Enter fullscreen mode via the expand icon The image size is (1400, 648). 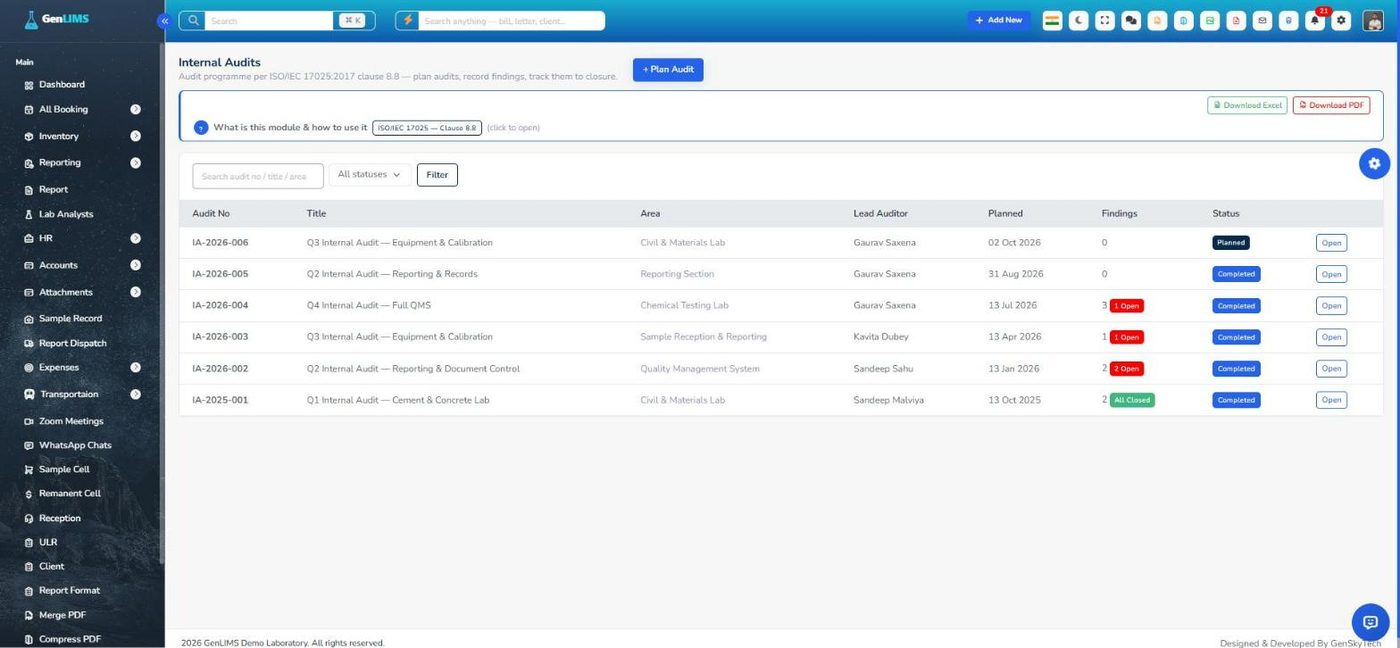click(1104, 20)
